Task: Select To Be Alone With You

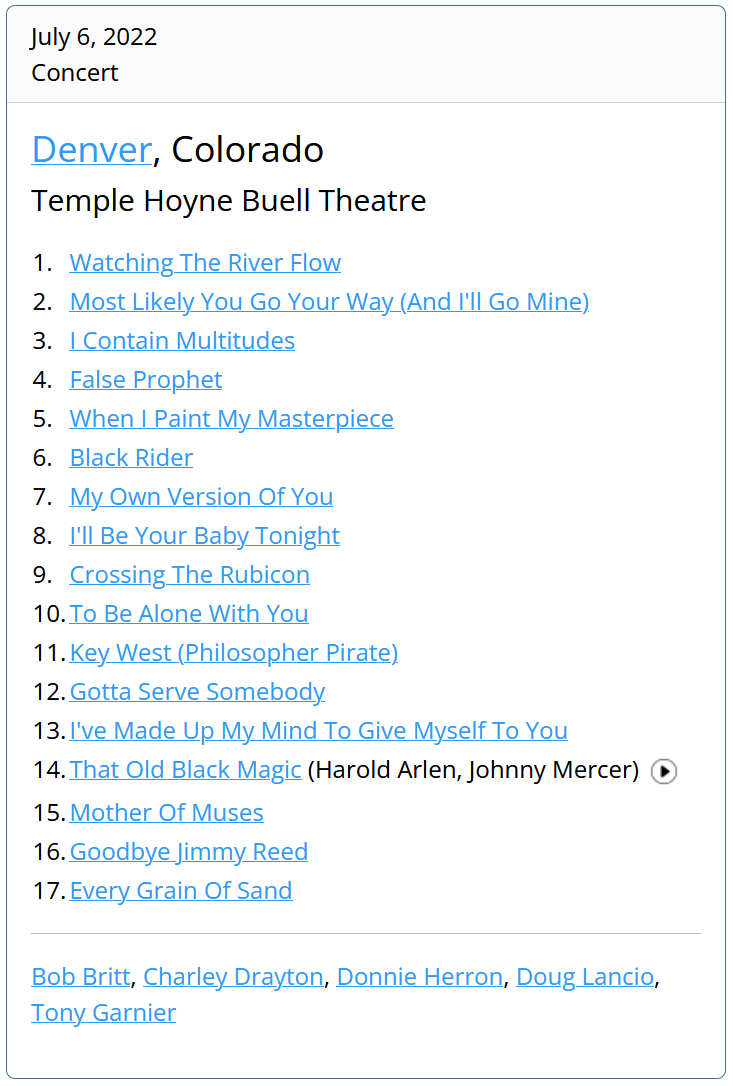Action: pyautogui.click(x=189, y=614)
